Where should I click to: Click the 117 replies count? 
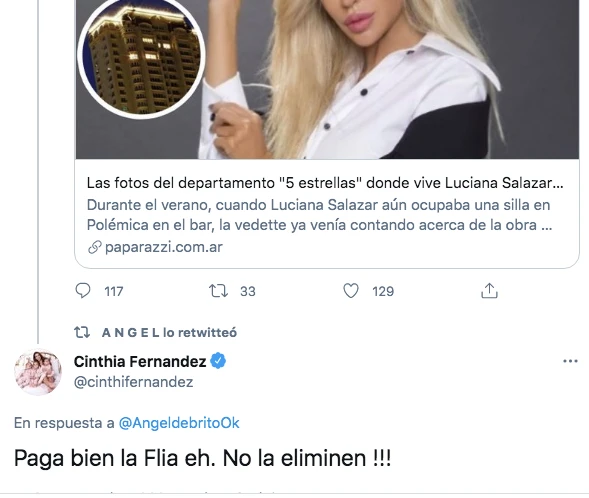tap(113, 291)
